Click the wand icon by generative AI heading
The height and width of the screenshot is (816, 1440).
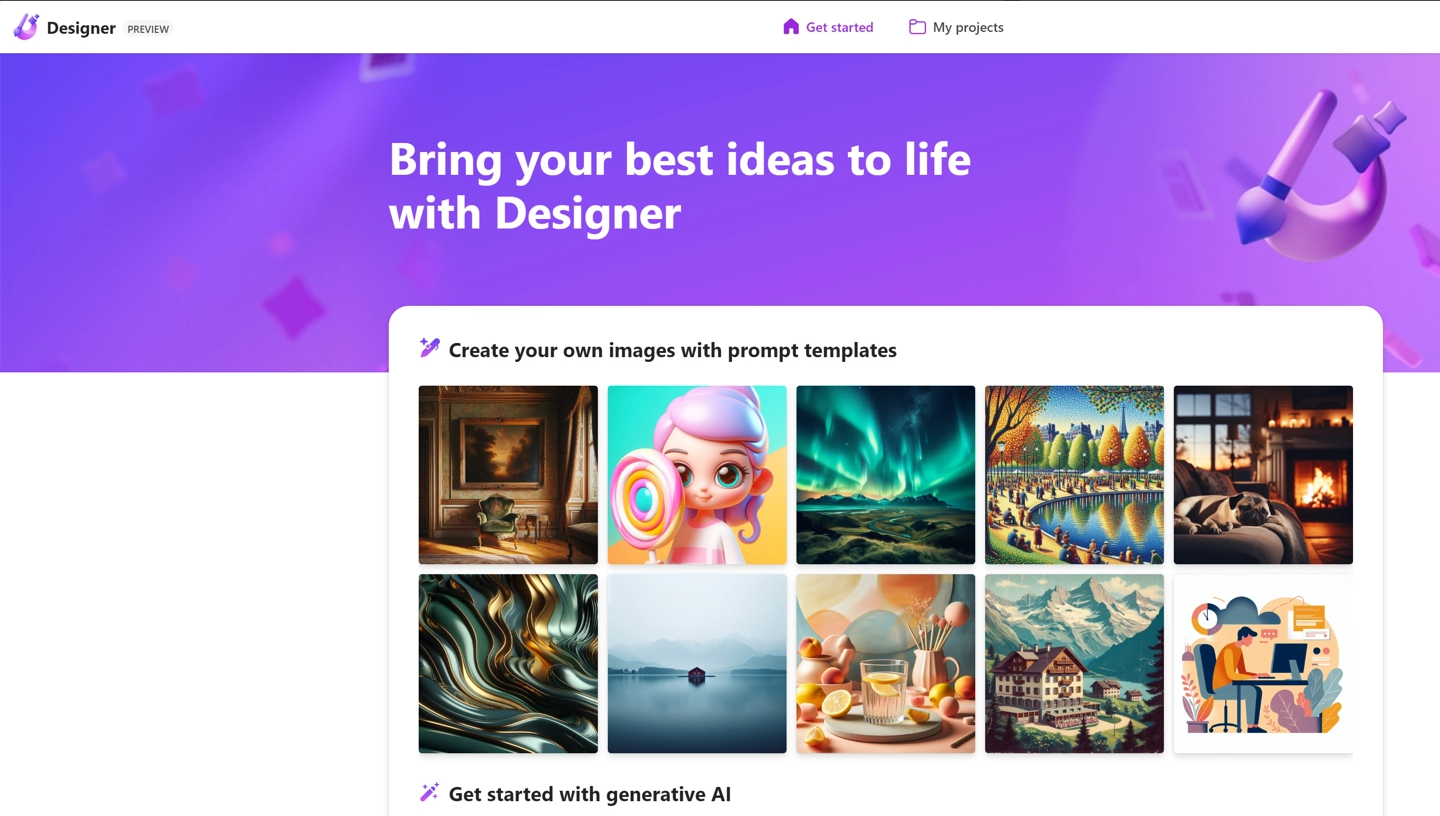click(430, 792)
